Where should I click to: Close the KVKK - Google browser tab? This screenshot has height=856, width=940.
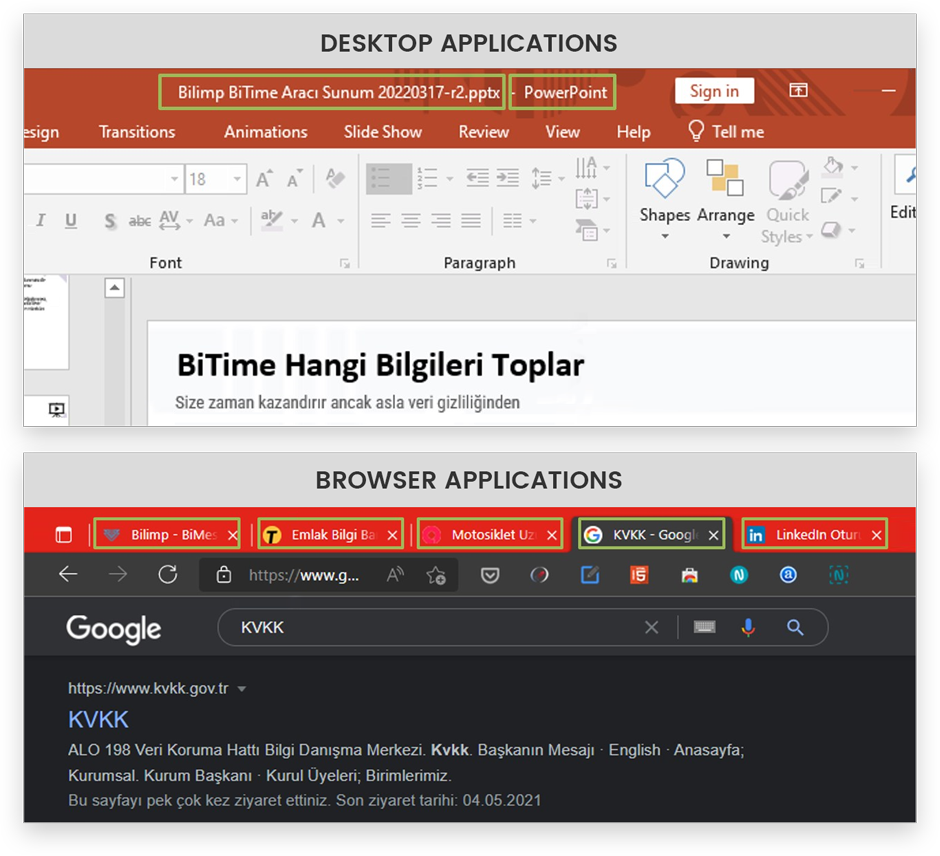713,535
